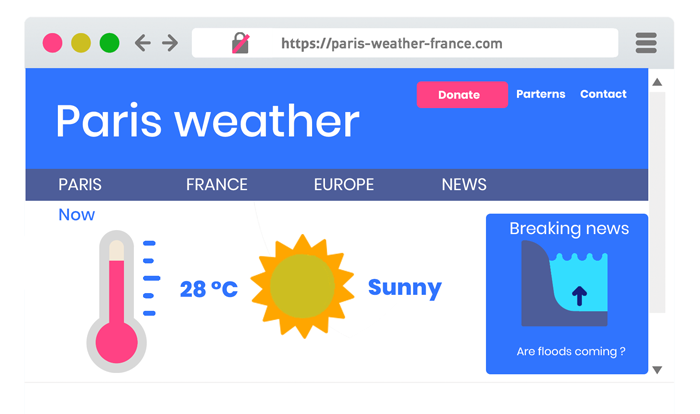The width and height of the screenshot is (700, 414).
Task: Click the vertical scrollbar track
Action: pos(657,203)
